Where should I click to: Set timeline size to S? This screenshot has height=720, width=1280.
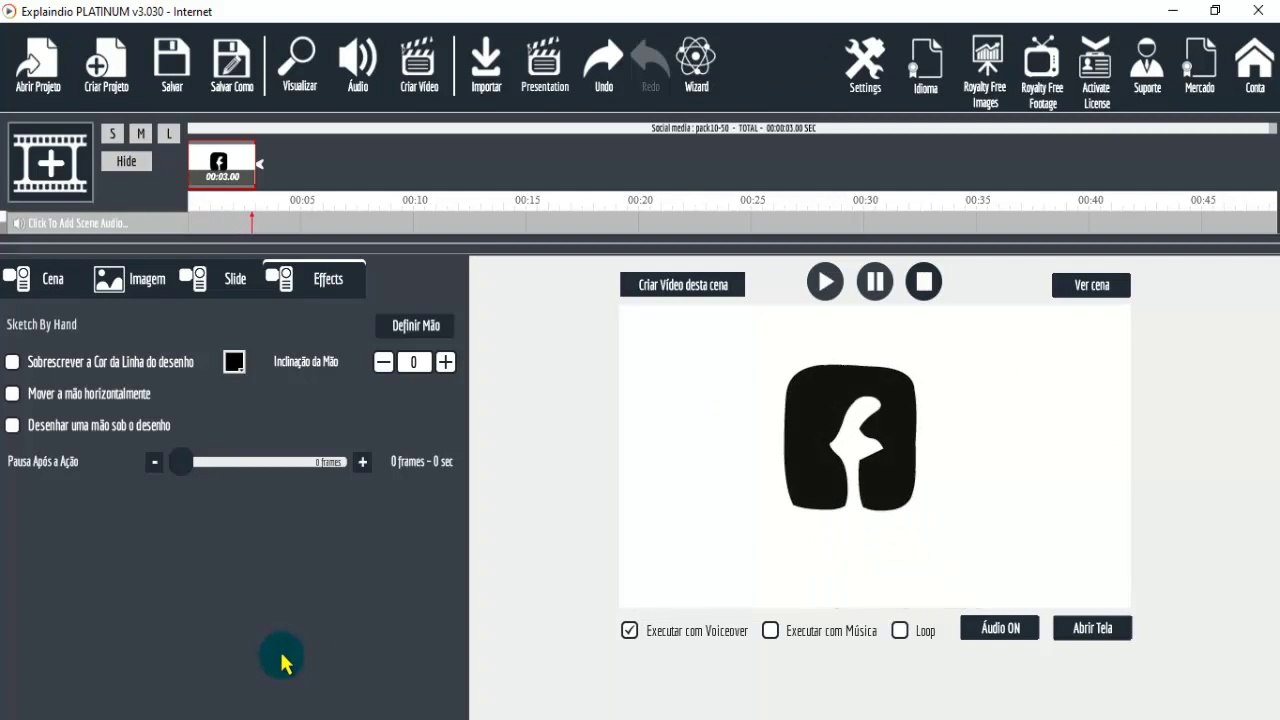point(112,134)
